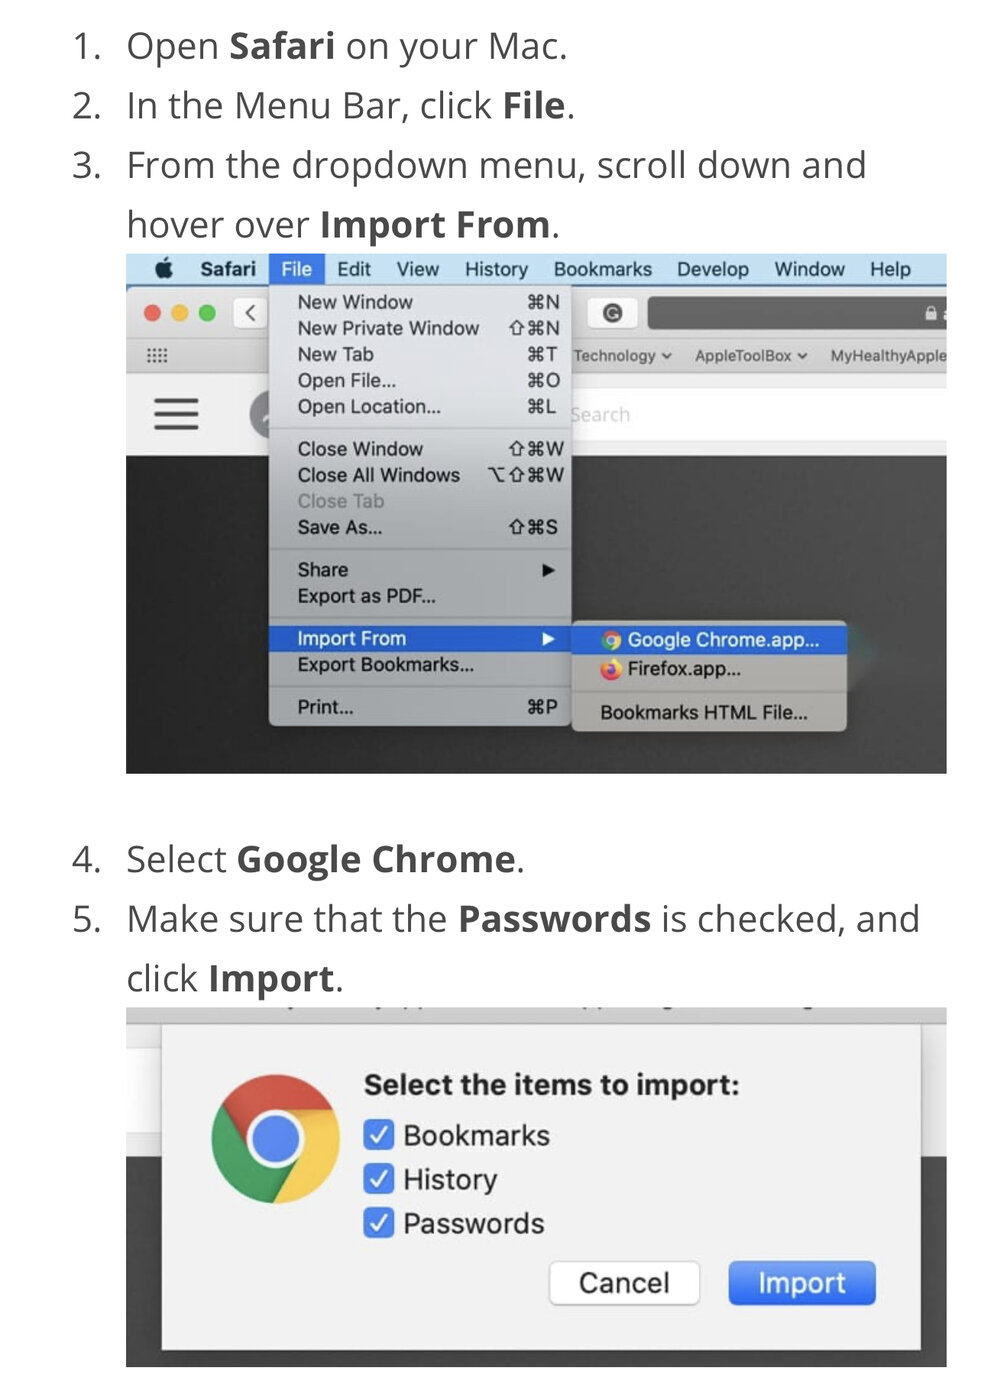
Task: Select Firefox.app... import option
Action: point(709,669)
